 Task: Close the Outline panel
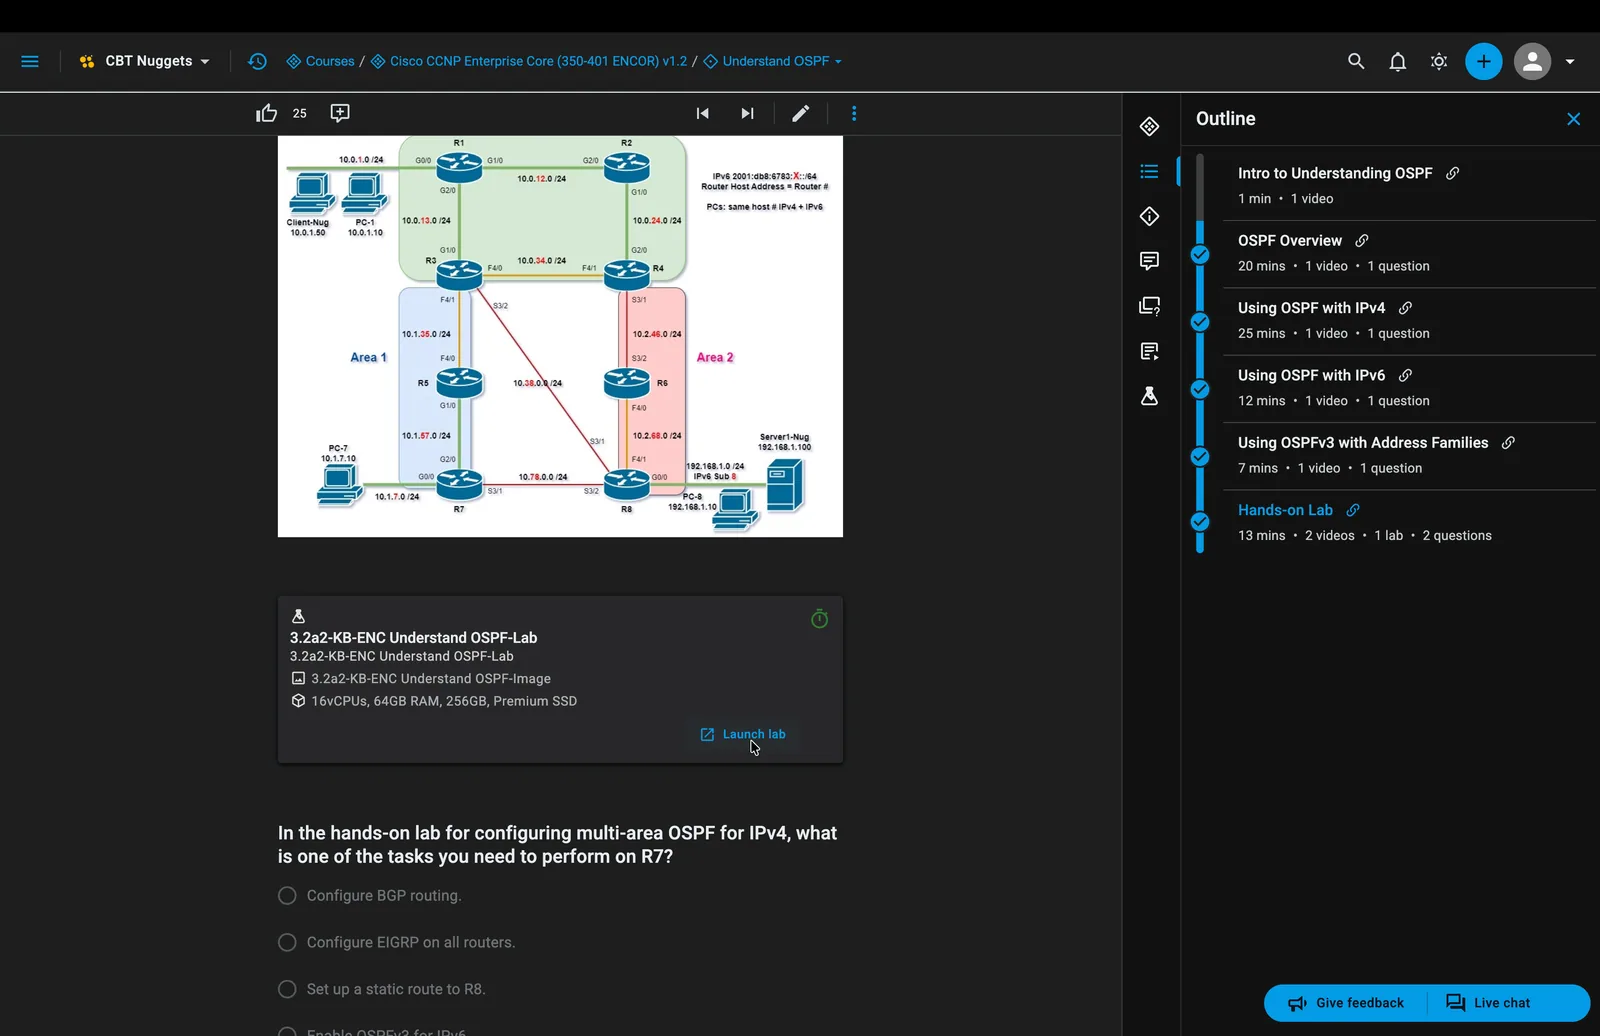click(x=1574, y=119)
